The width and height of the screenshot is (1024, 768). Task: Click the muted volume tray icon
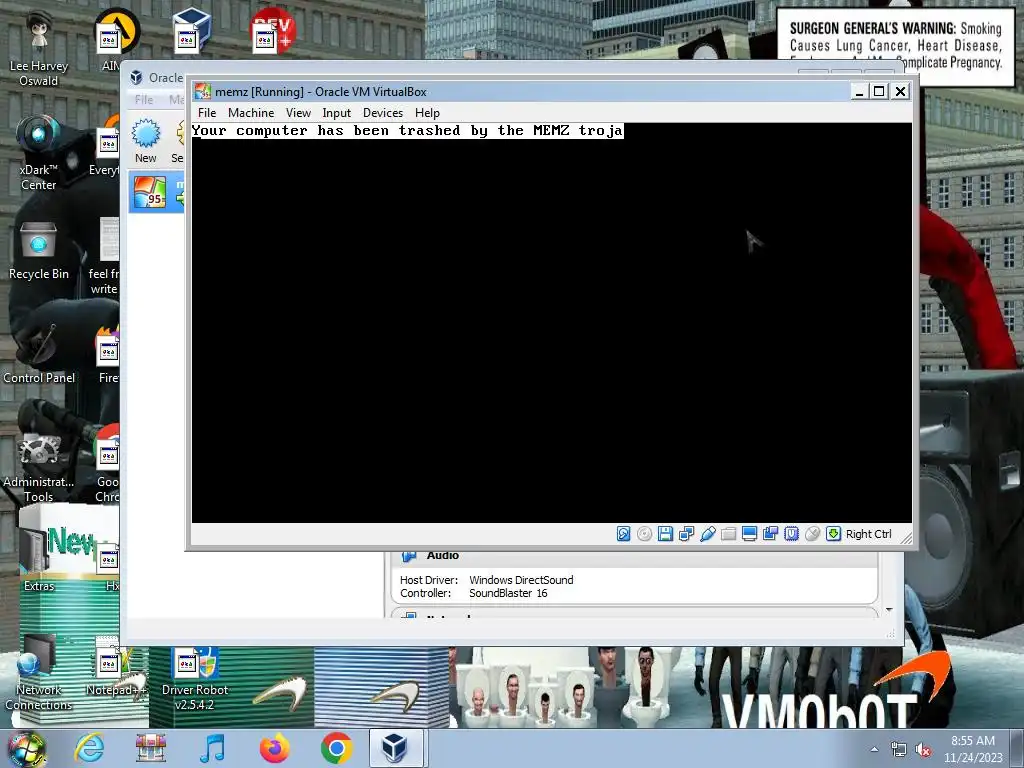923,750
